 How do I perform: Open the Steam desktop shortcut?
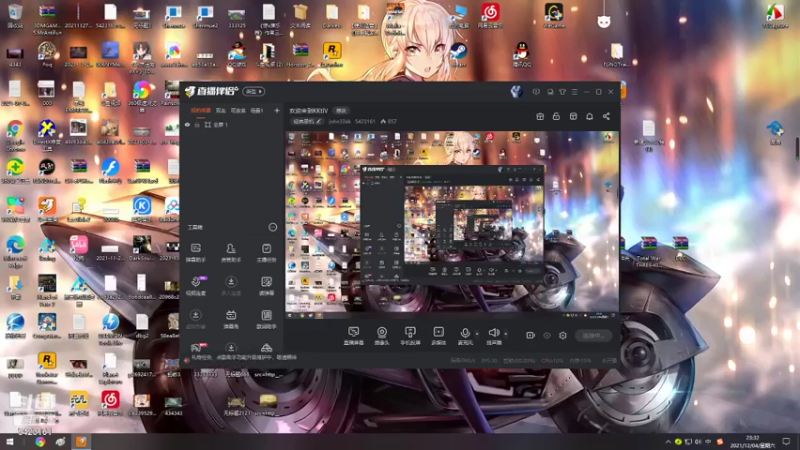458,55
